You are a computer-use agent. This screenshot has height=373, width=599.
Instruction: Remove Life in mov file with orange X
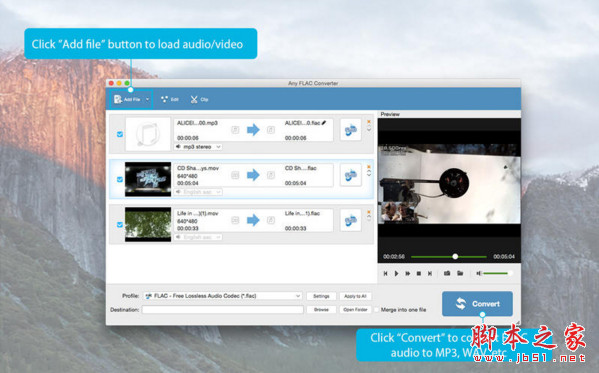(369, 212)
